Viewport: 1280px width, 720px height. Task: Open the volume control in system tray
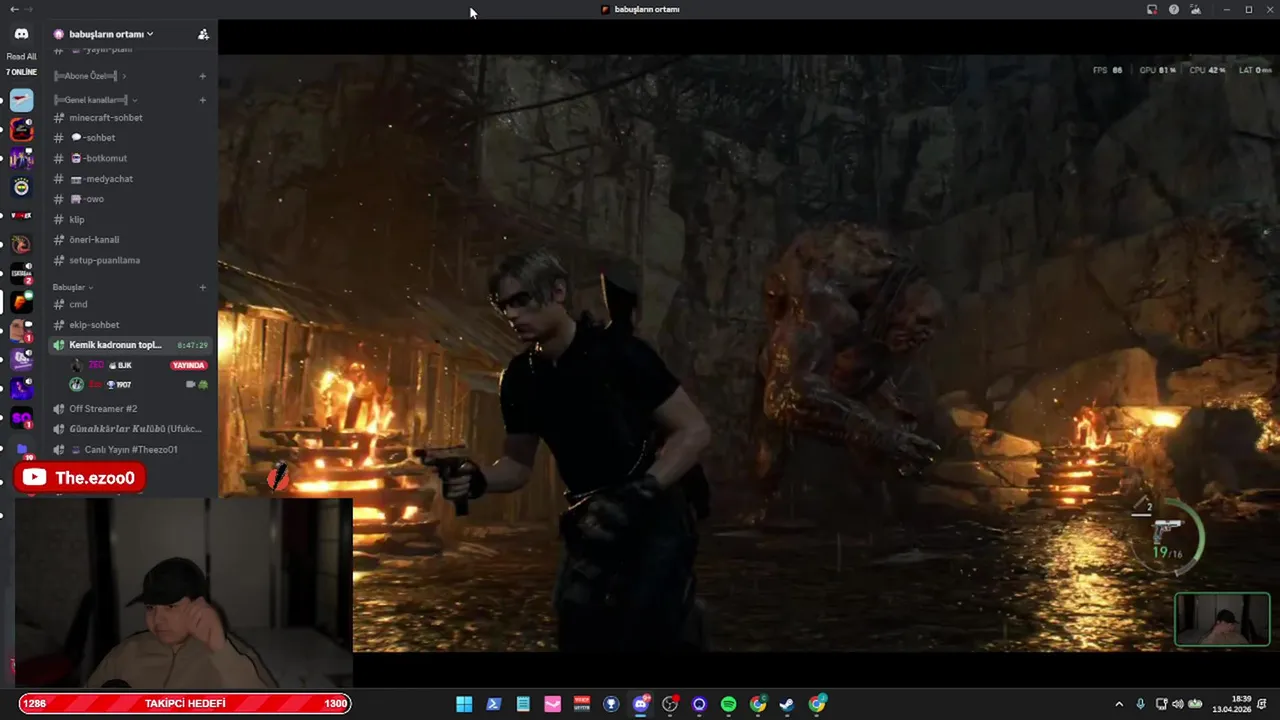click(1177, 704)
